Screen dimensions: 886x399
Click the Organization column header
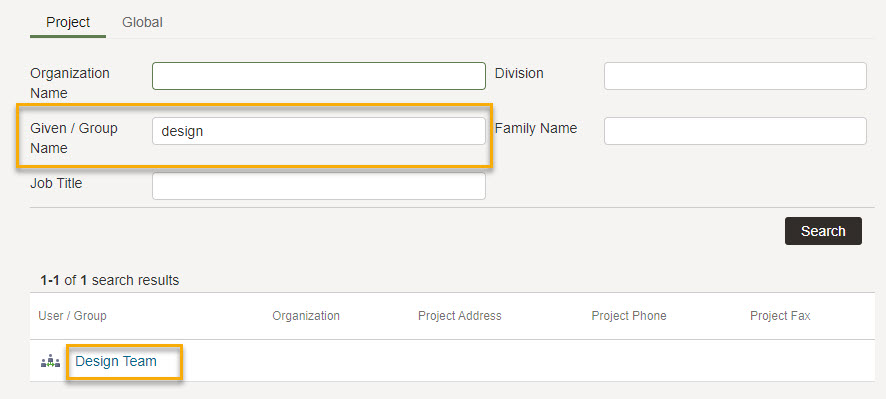[x=306, y=316]
